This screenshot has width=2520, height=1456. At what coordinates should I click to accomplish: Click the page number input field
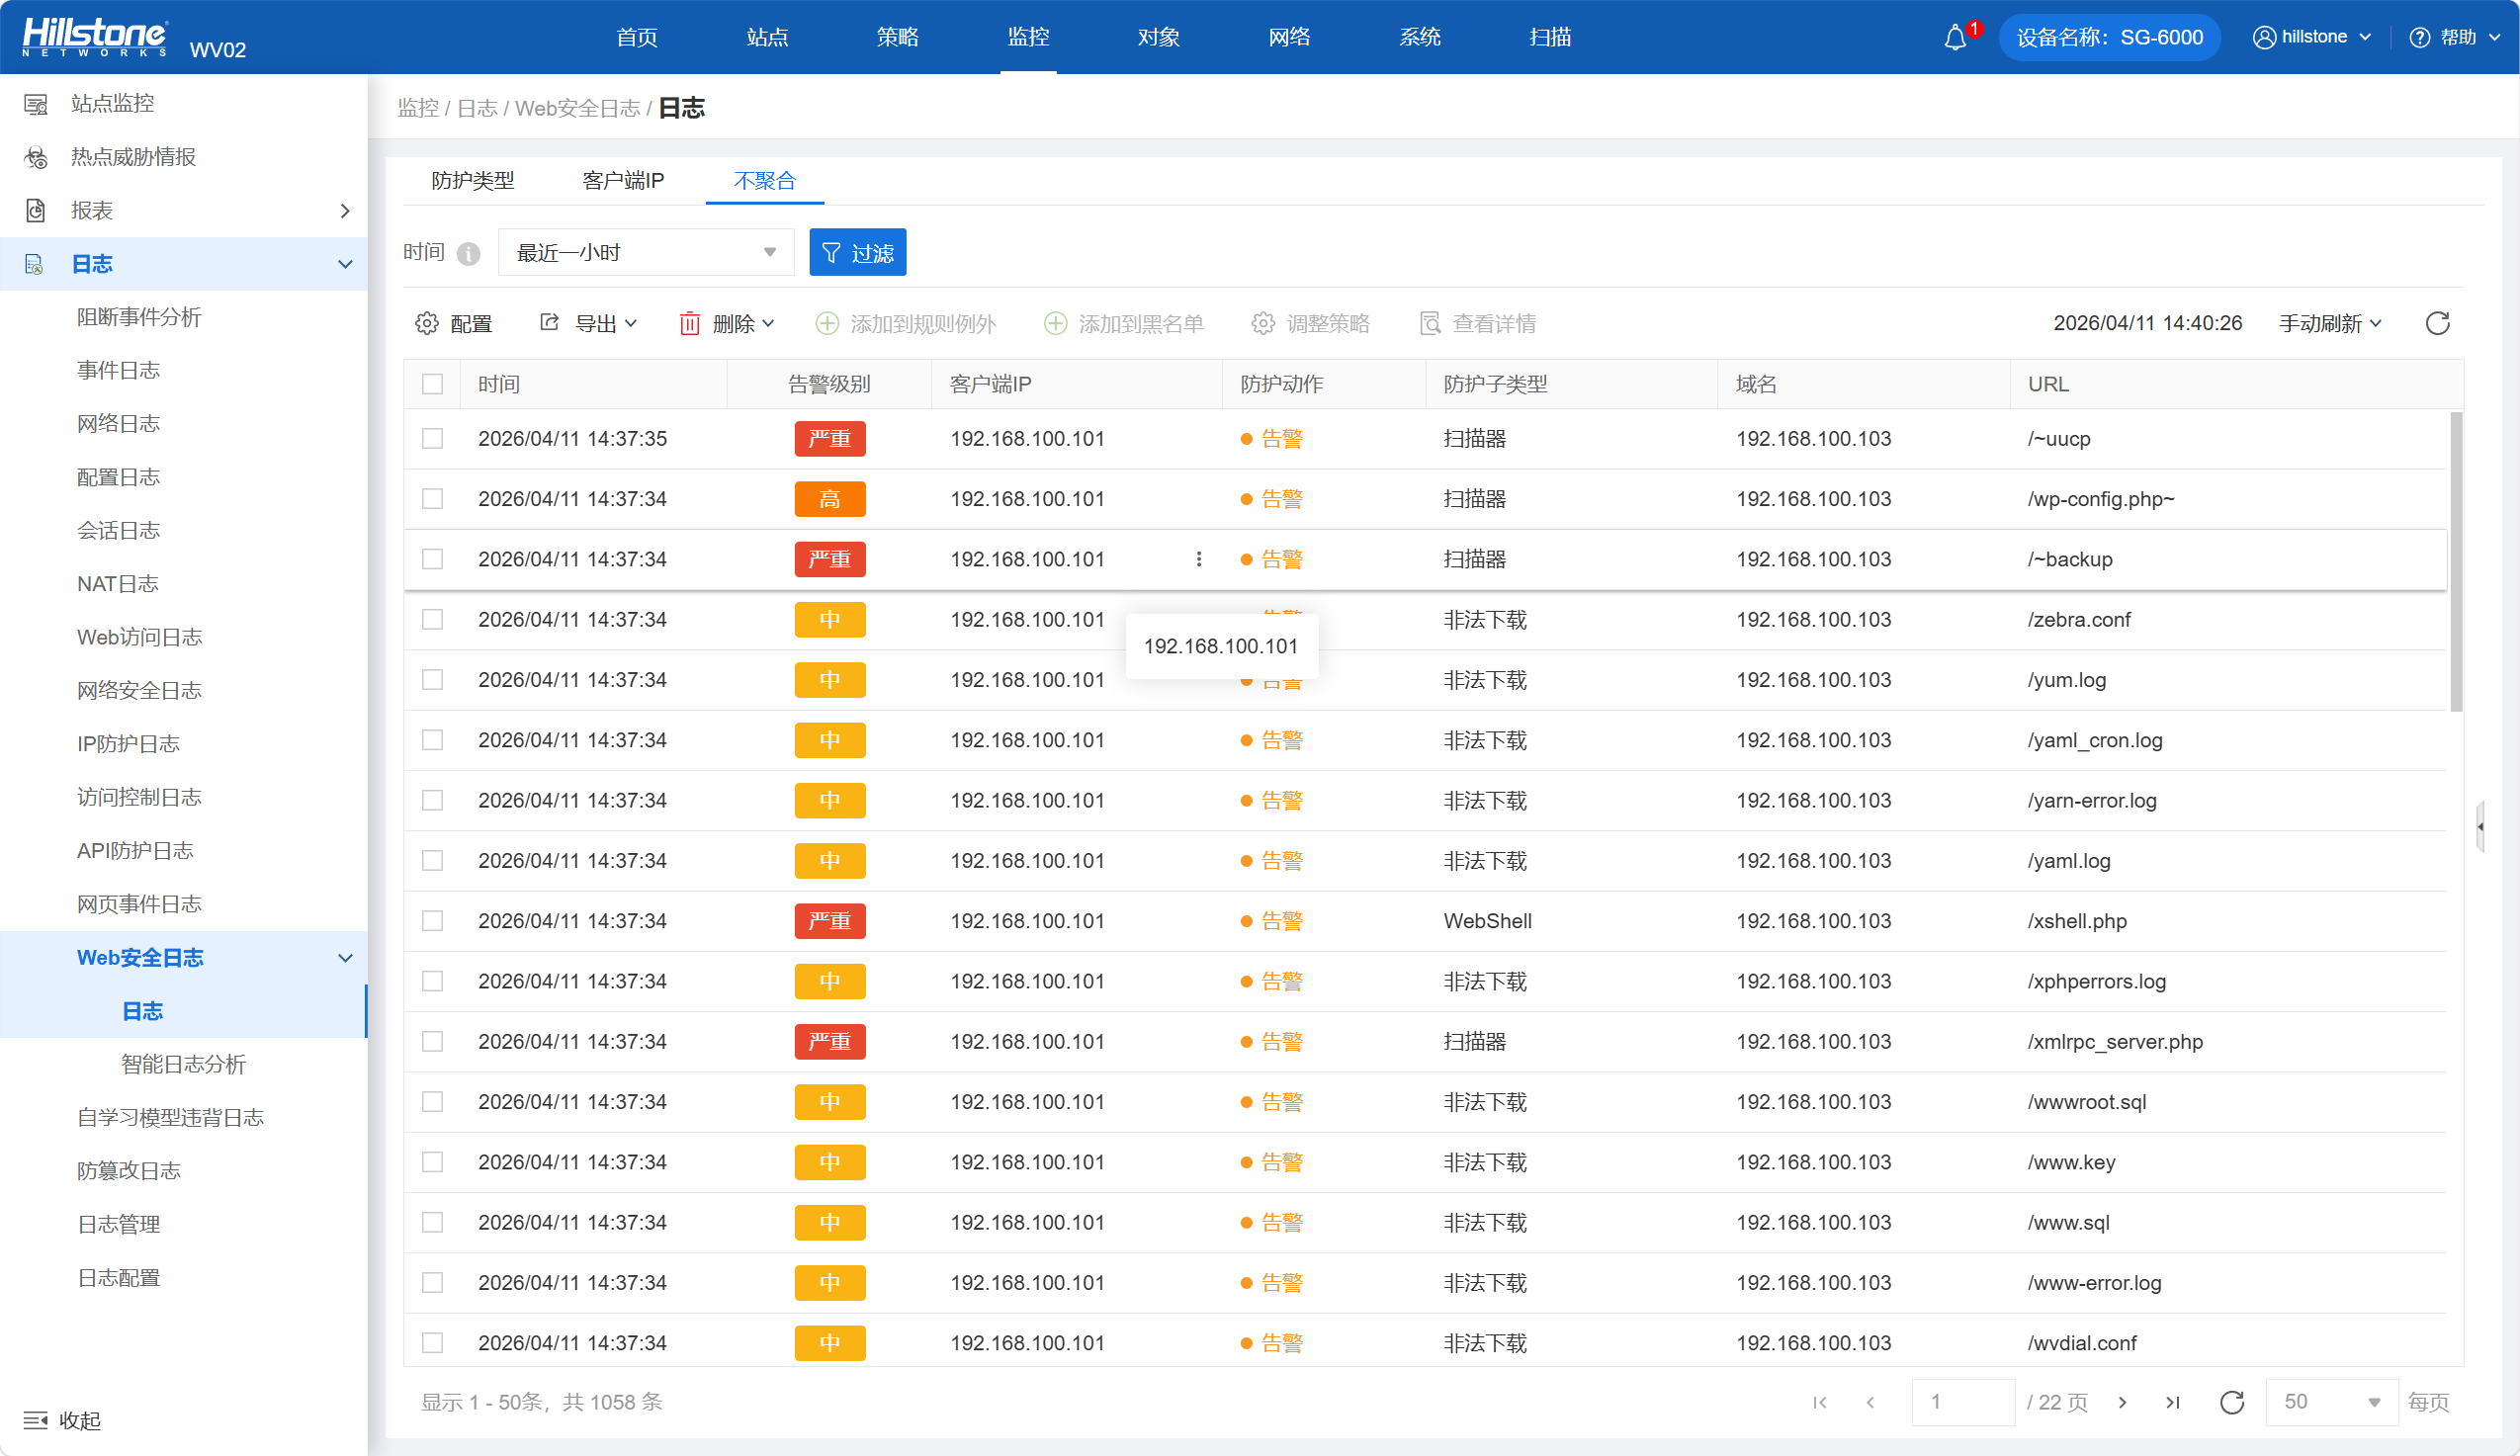click(x=1962, y=1402)
